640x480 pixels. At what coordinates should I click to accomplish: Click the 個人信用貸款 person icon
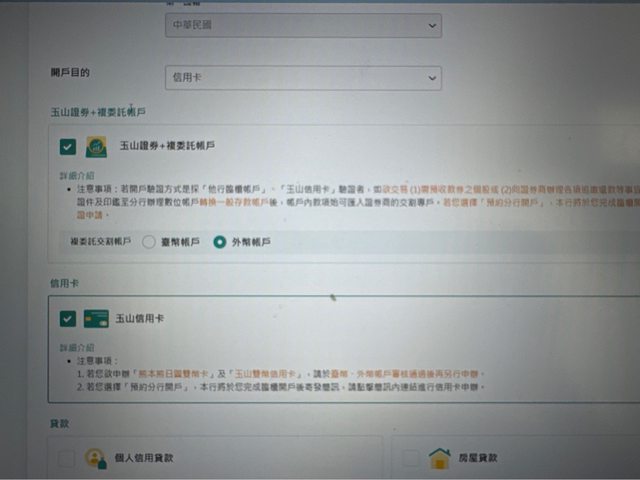[96, 458]
